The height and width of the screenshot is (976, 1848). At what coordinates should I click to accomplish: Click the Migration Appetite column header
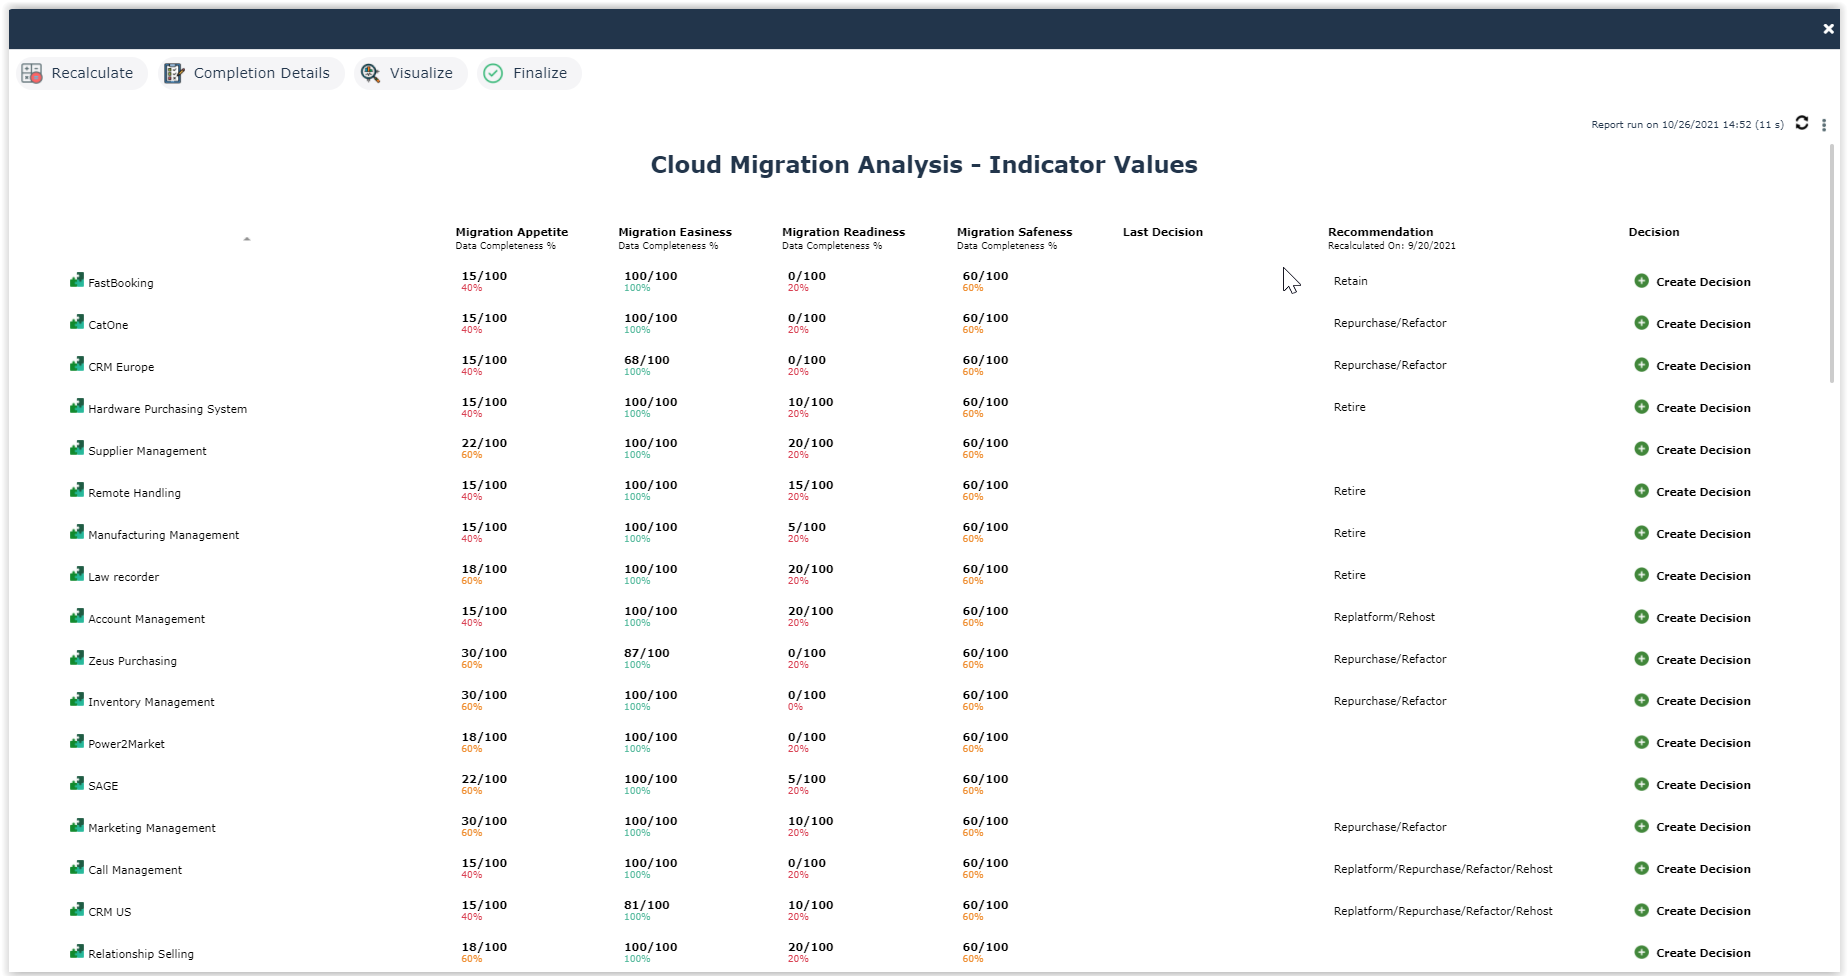(x=512, y=232)
